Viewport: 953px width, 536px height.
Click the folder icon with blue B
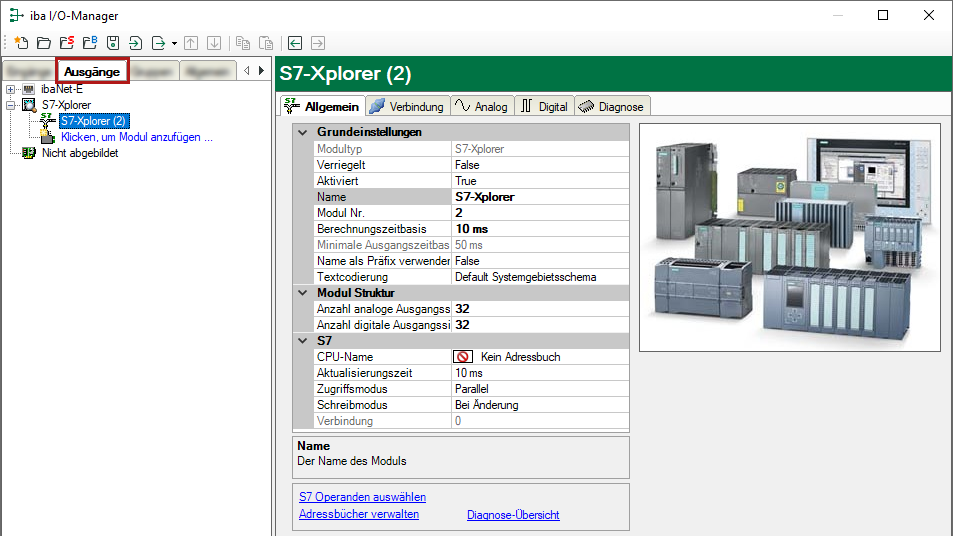89,43
